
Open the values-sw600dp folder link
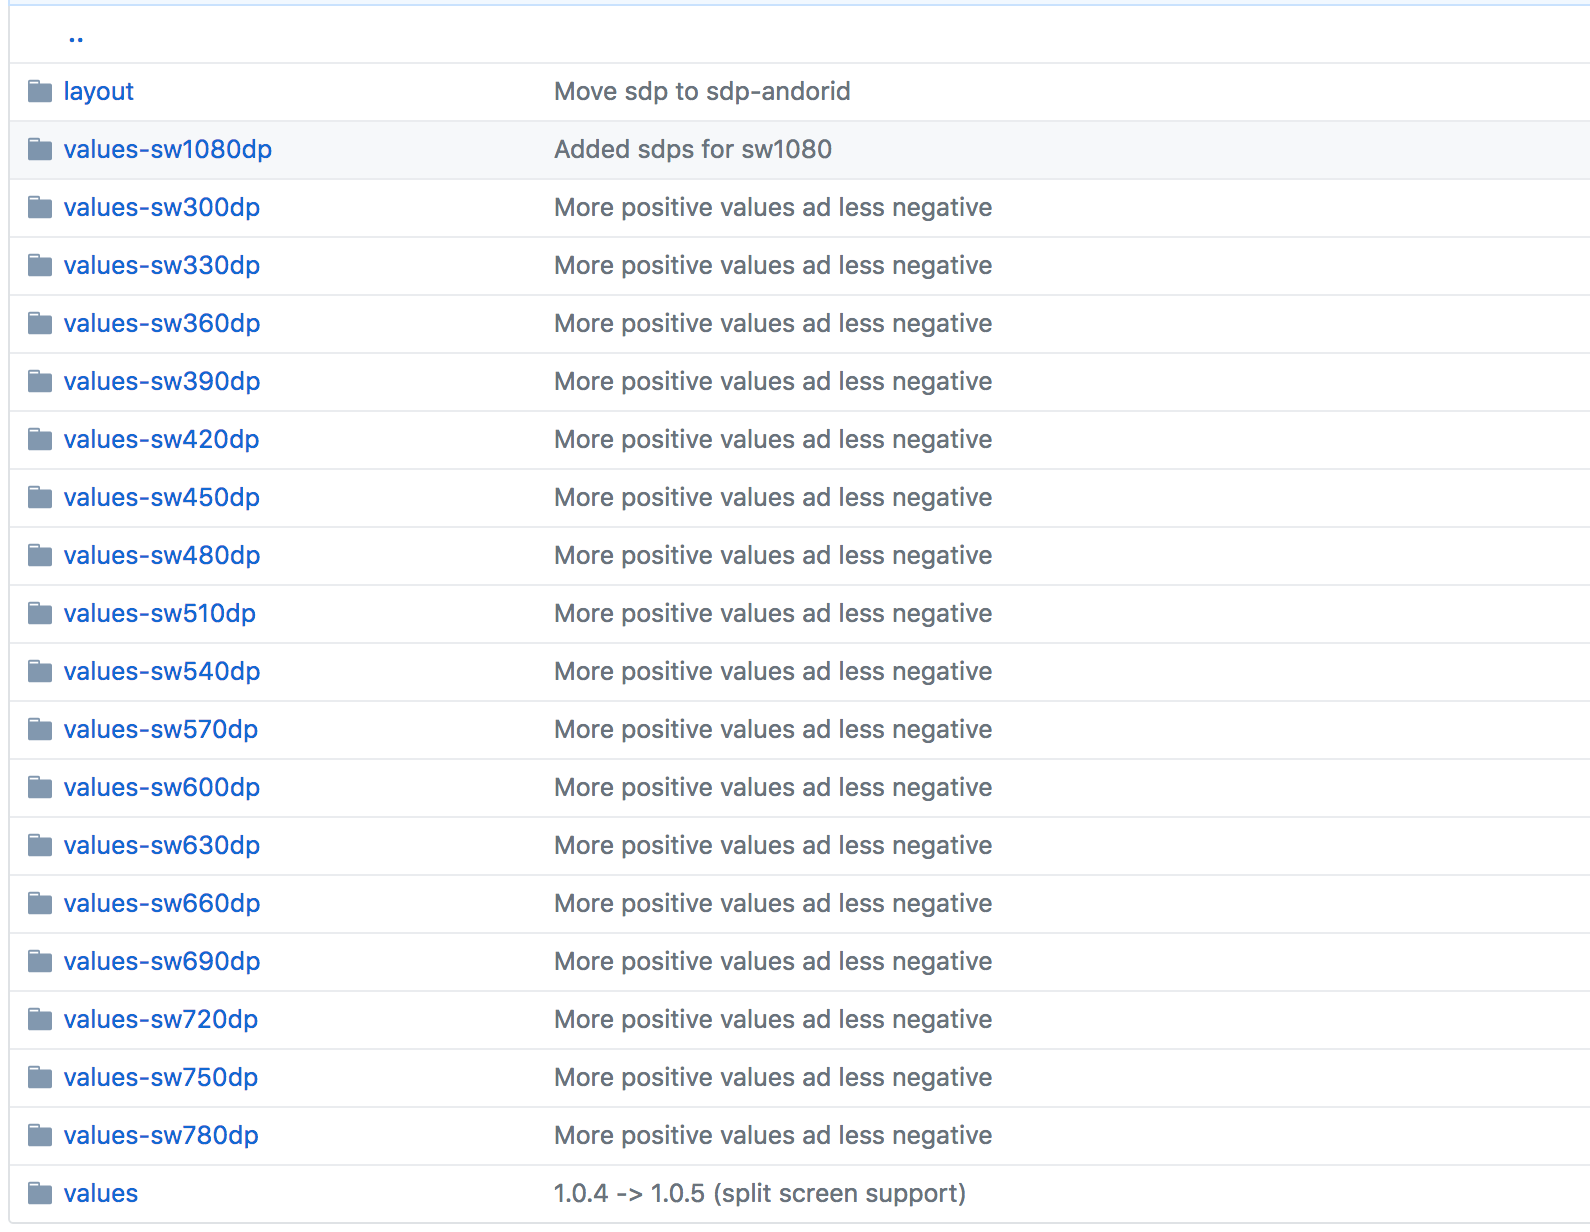click(161, 788)
